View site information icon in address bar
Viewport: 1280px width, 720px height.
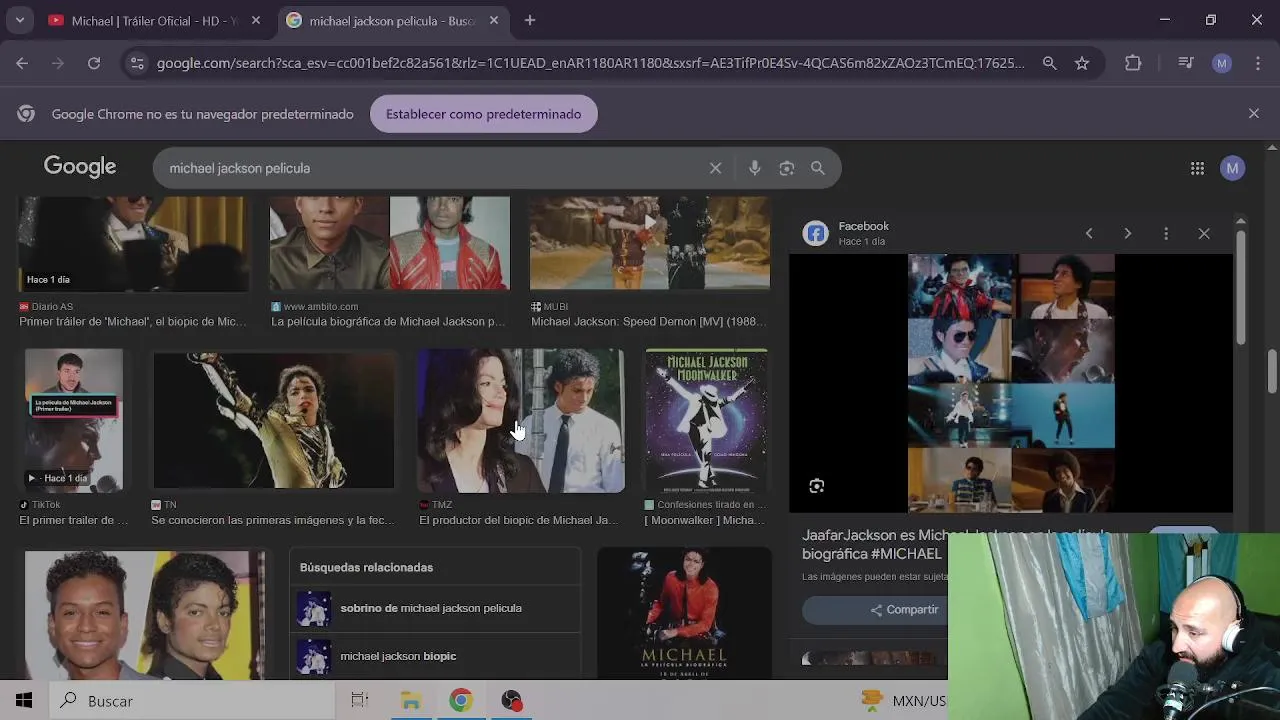click(137, 63)
